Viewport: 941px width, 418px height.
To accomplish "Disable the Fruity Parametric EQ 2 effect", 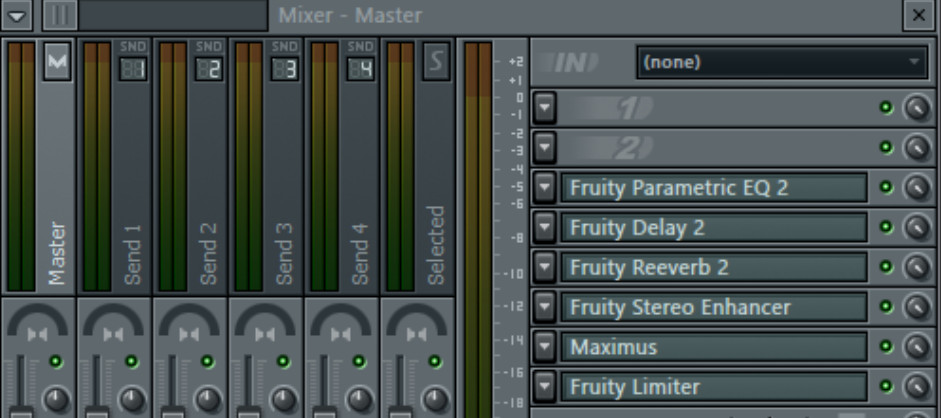I will coord(886,187).
